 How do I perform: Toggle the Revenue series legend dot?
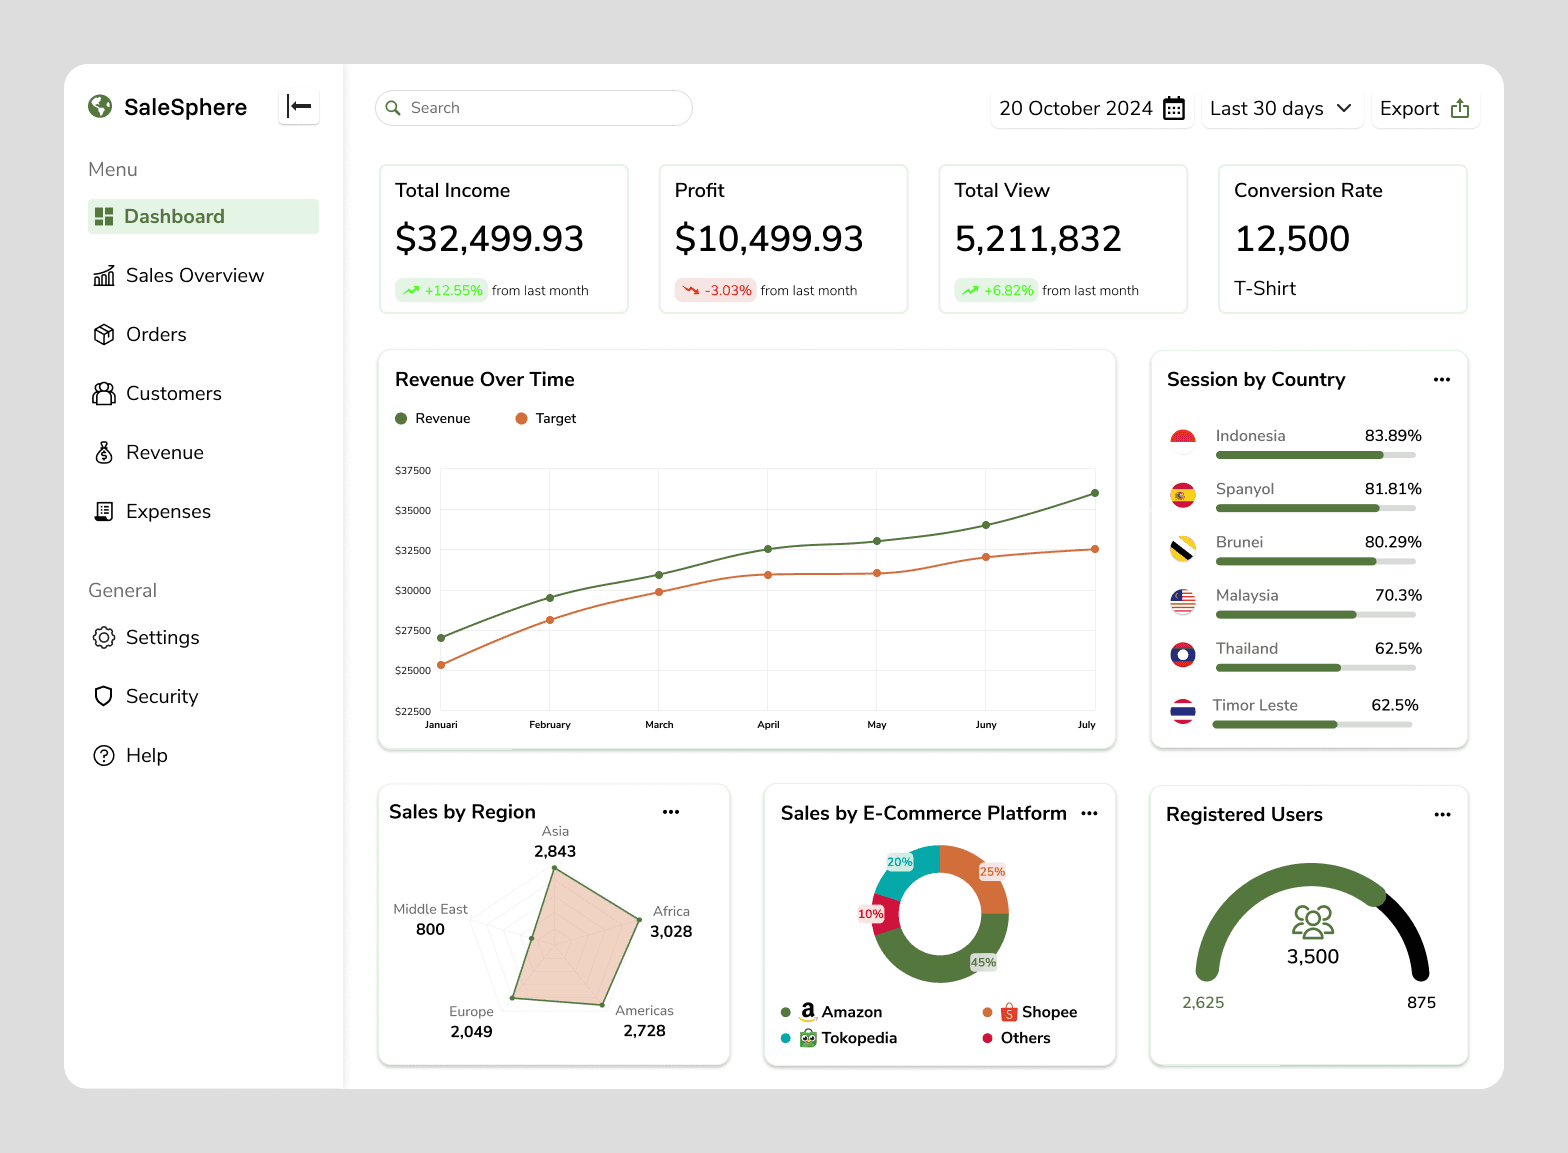[x=401, y=418]
